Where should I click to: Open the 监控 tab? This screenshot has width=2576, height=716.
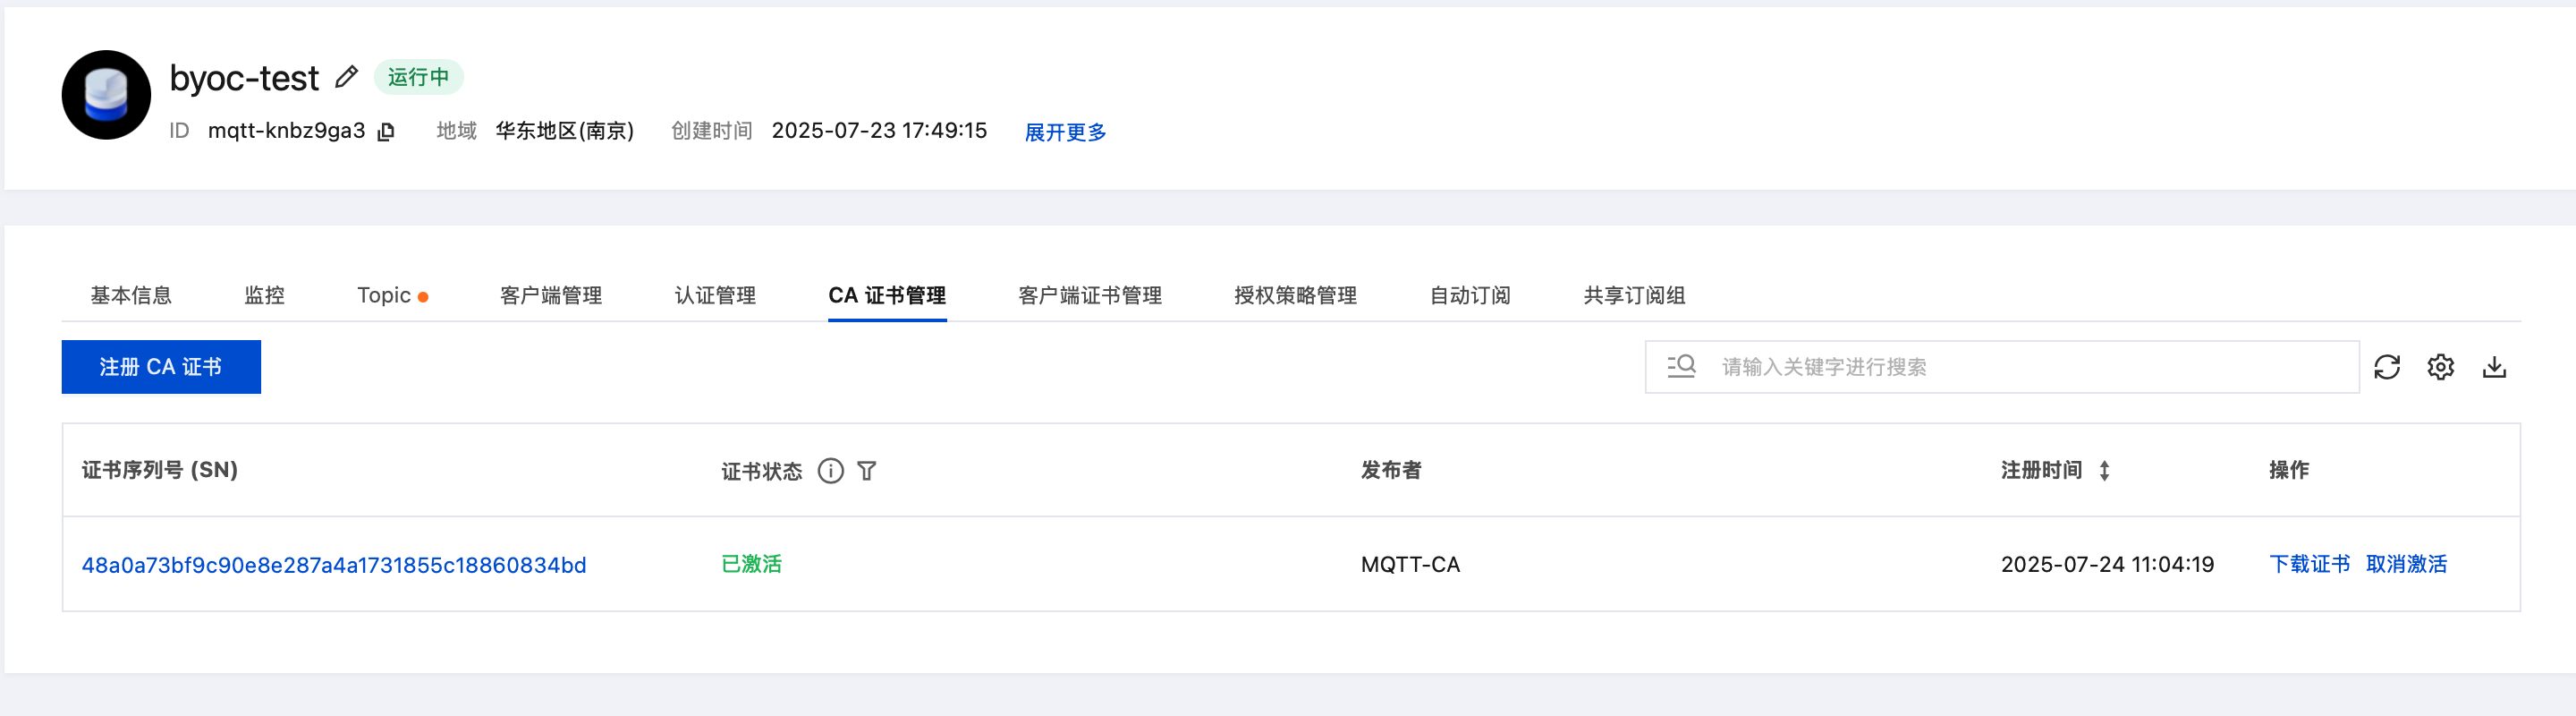(x=264, y=295)
